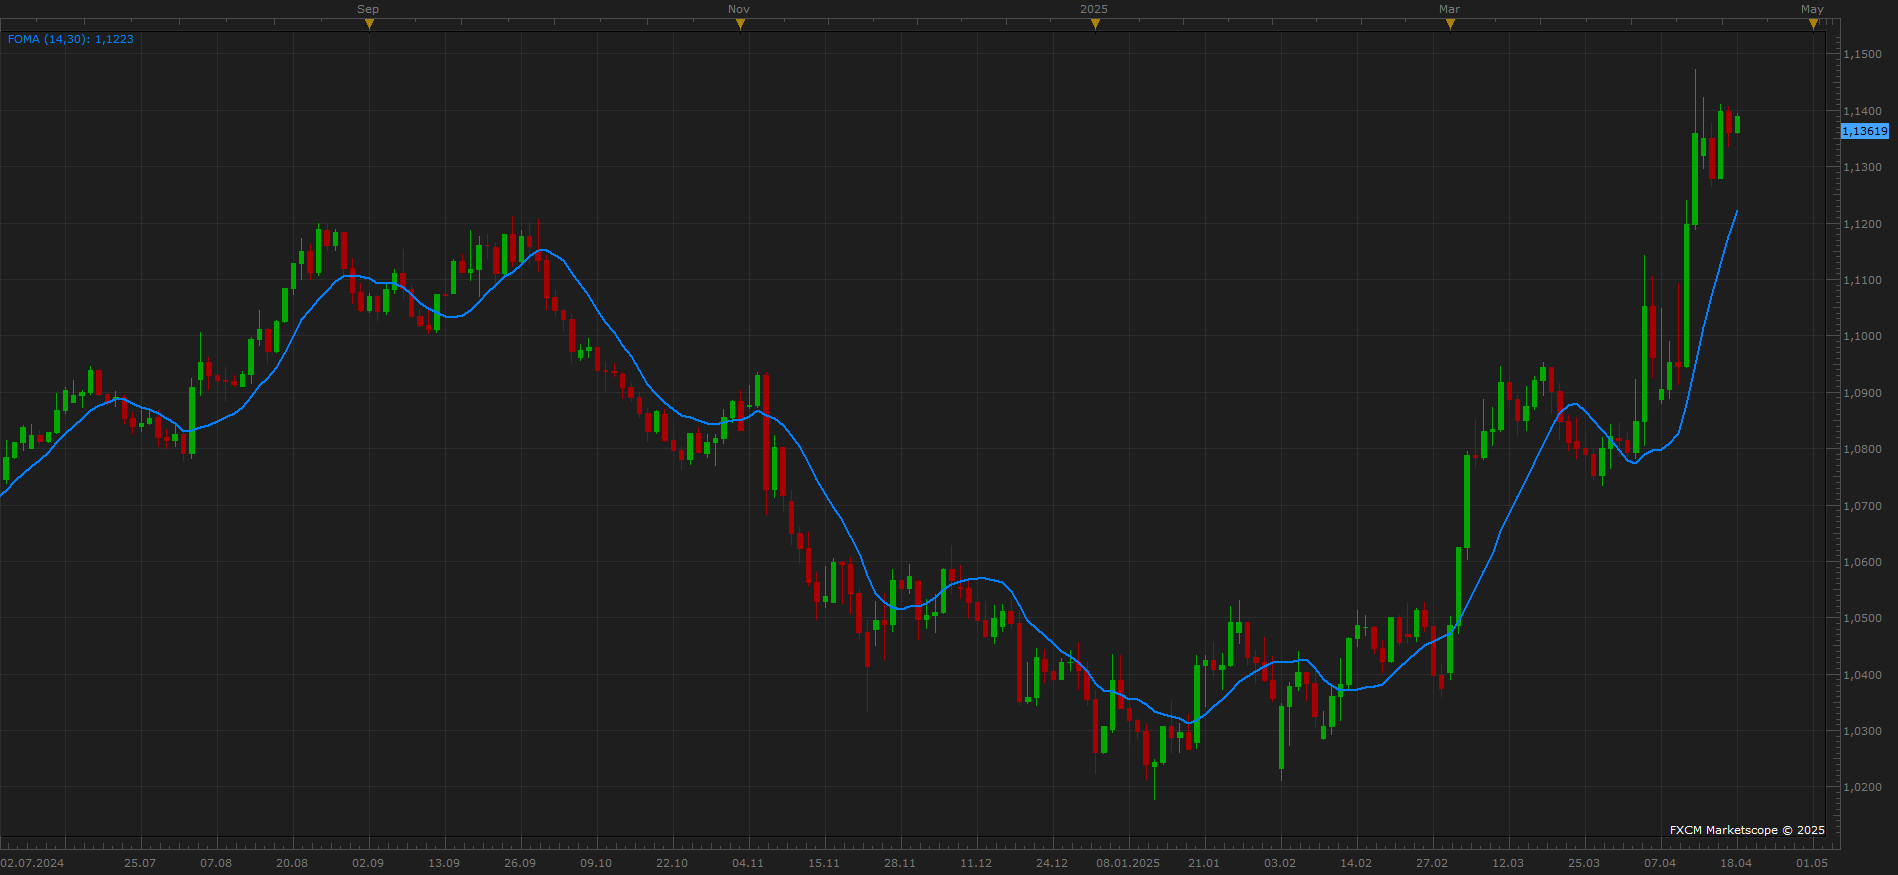1898x875 pixels.
Task: Click the 25.07 date axis label
Action: [140, 863]
